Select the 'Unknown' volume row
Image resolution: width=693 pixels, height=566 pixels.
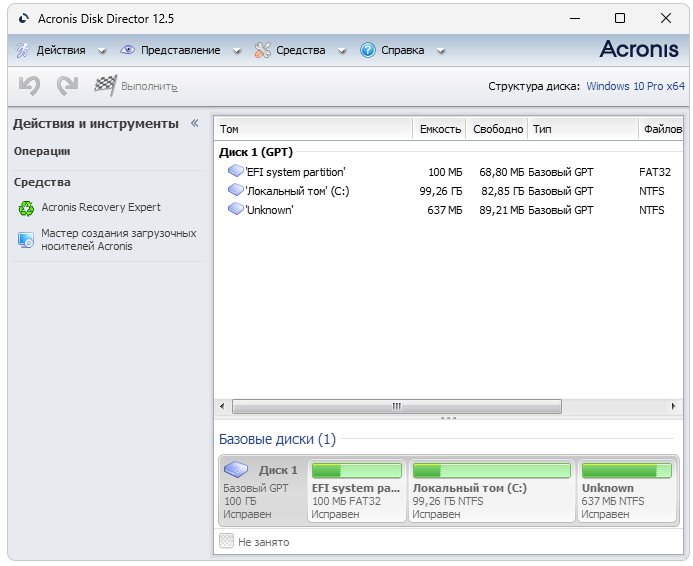pos(449,210)
